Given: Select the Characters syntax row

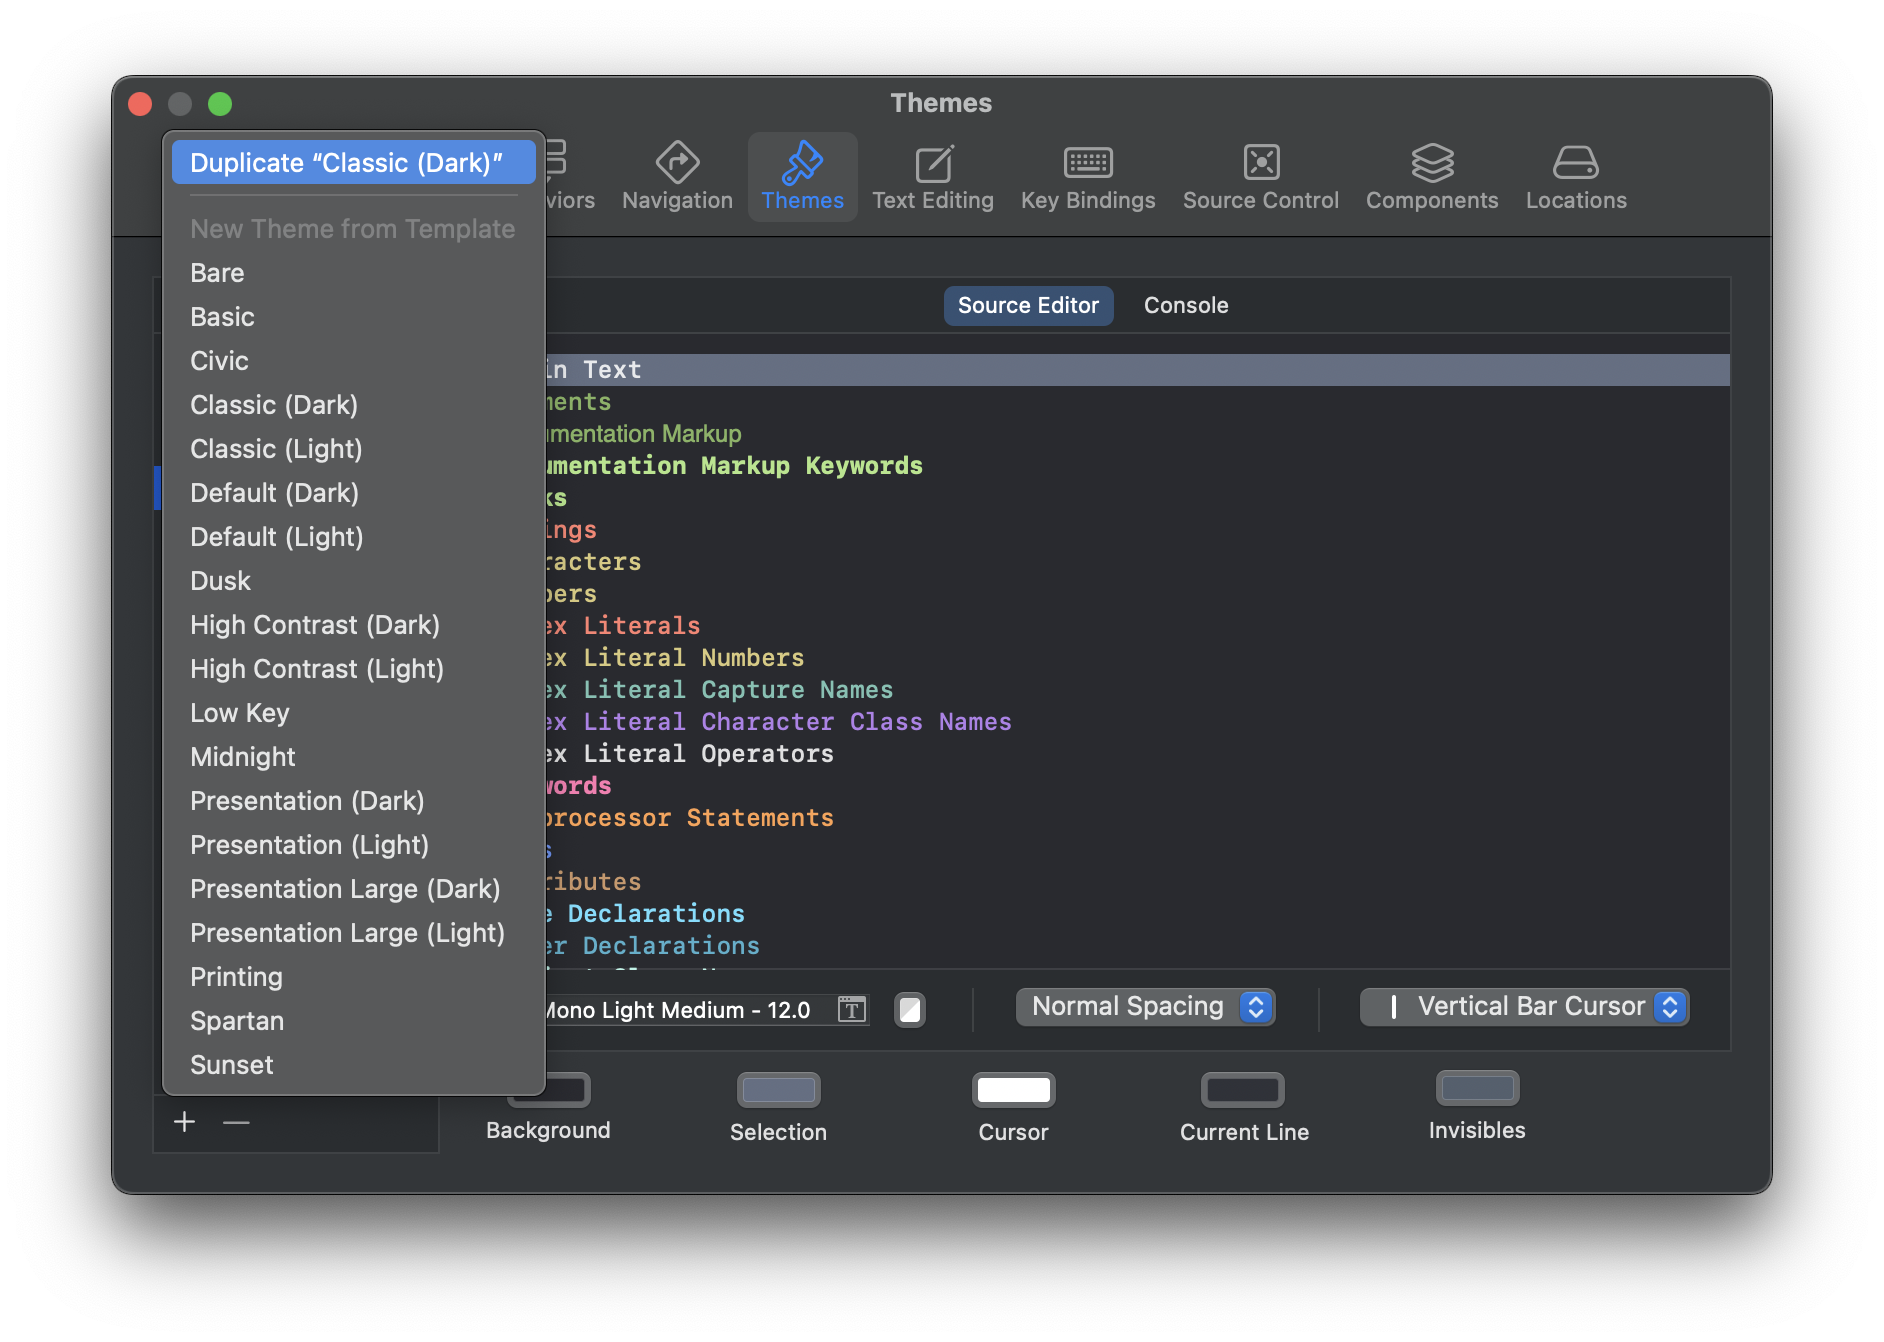Looking at the screenshot, I should coord(1138,562).
